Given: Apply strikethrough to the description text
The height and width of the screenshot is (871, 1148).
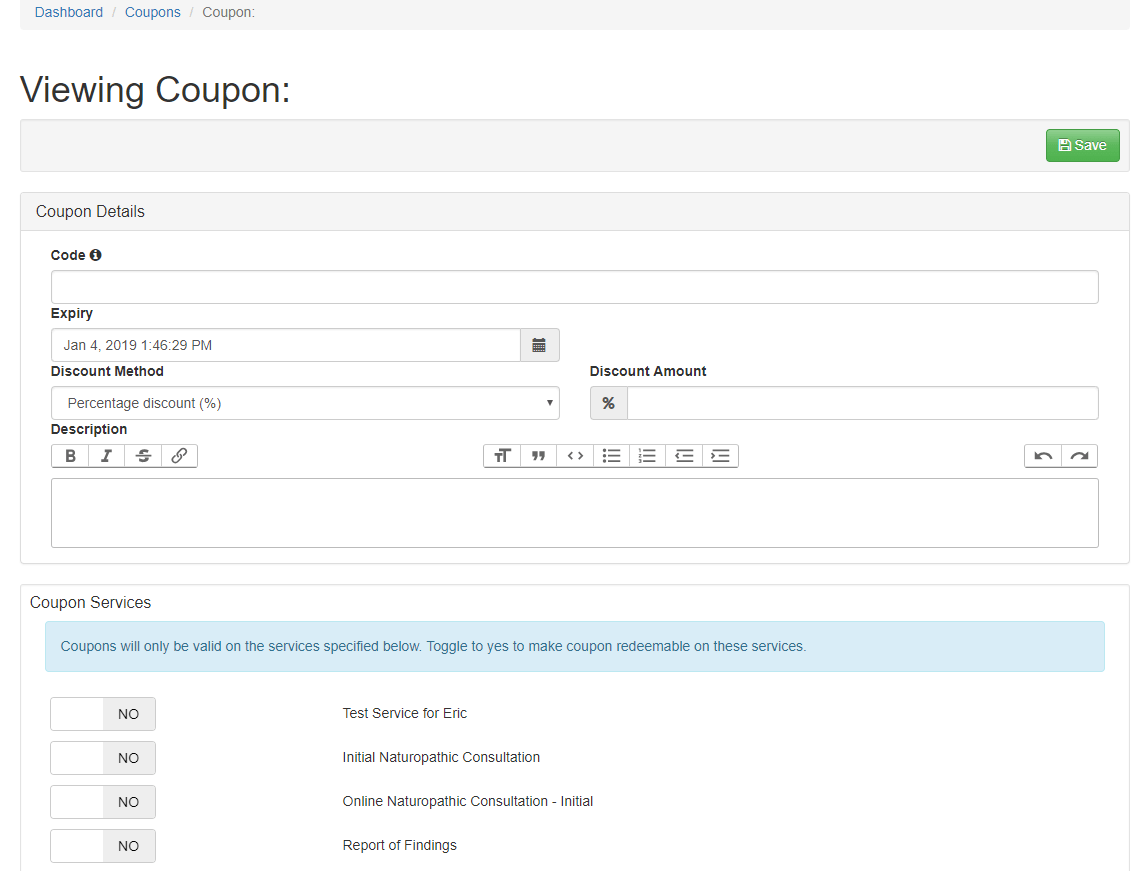Looking at the screenshot, I should (x=143, y=455).
